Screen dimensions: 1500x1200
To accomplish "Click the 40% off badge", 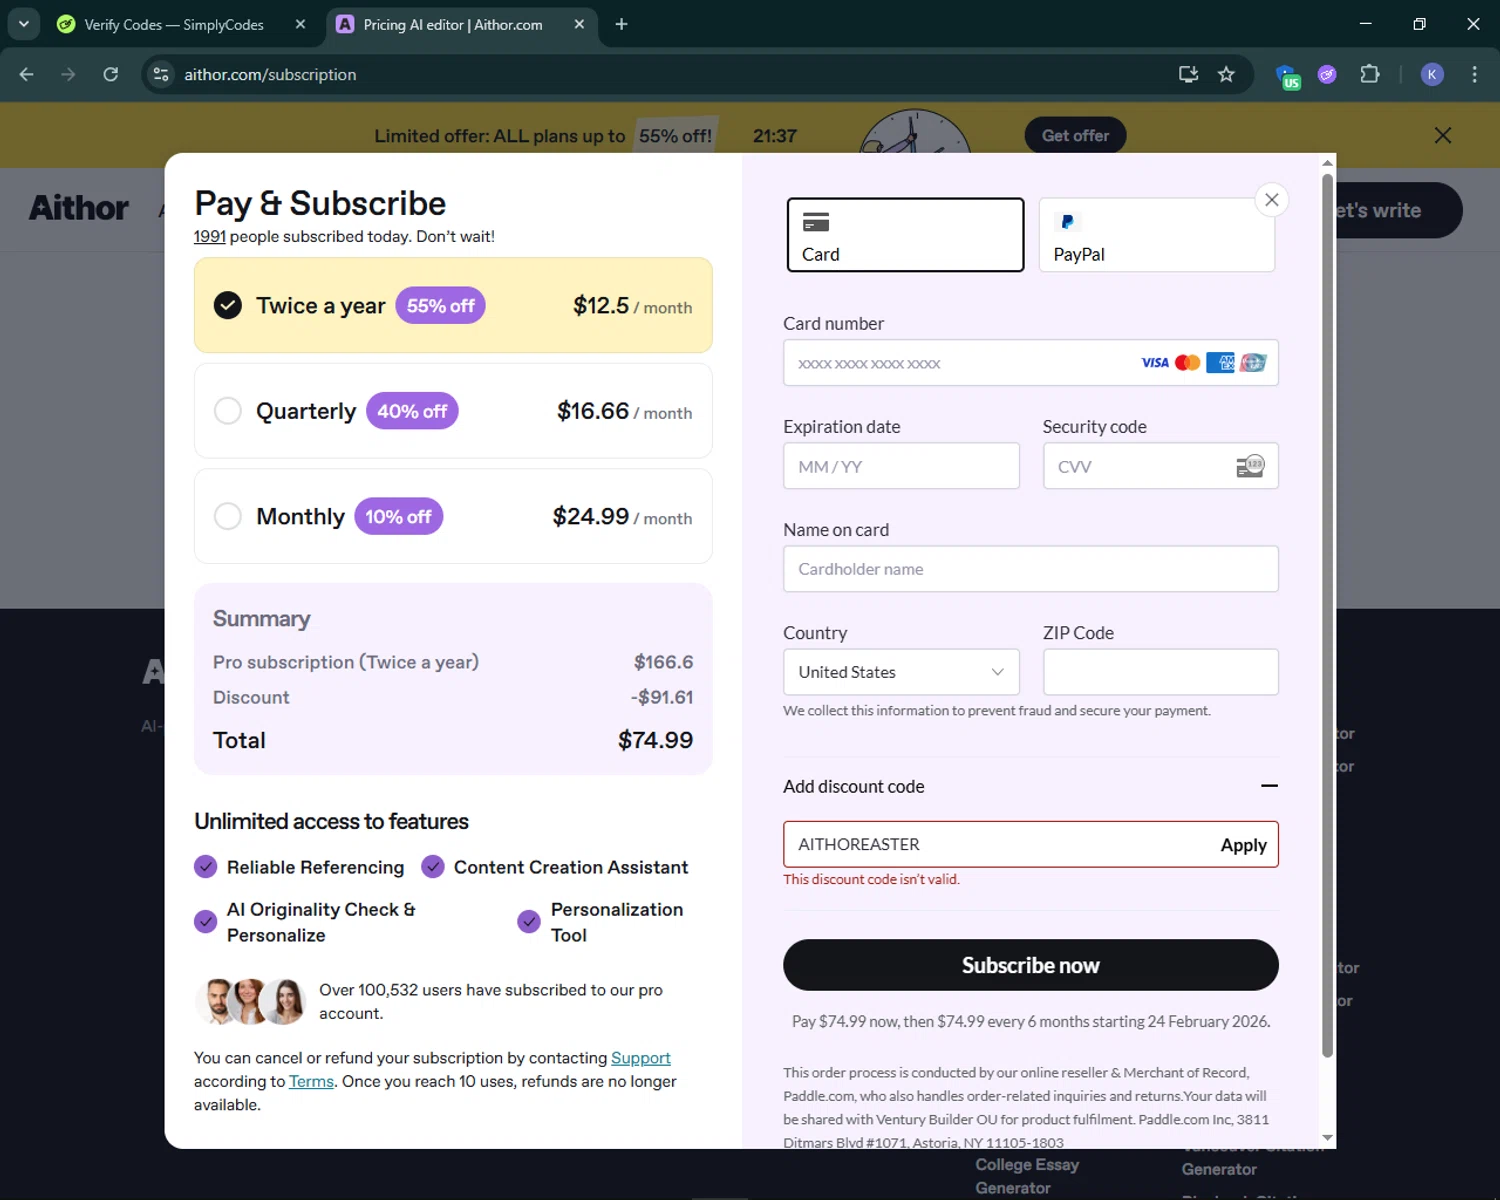I will 412,411.
